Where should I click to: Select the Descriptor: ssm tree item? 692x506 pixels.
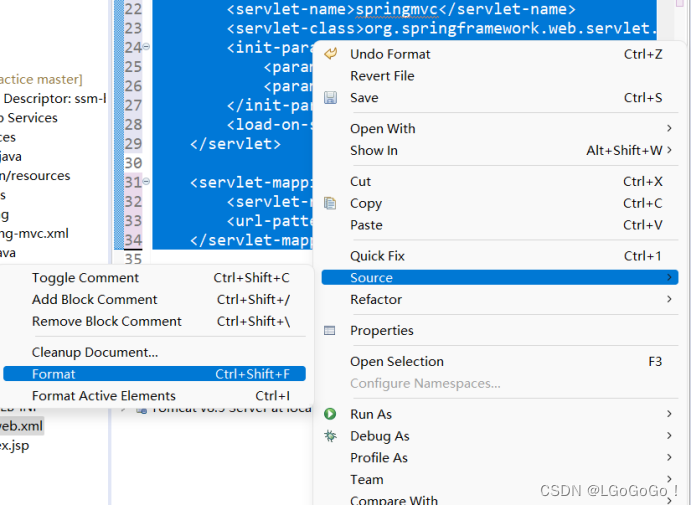54,98
